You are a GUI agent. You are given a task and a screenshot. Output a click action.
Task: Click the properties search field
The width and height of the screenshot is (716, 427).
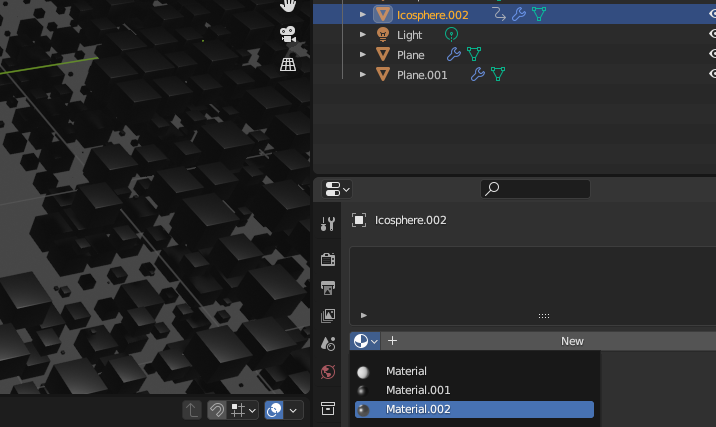click(535, 189)
